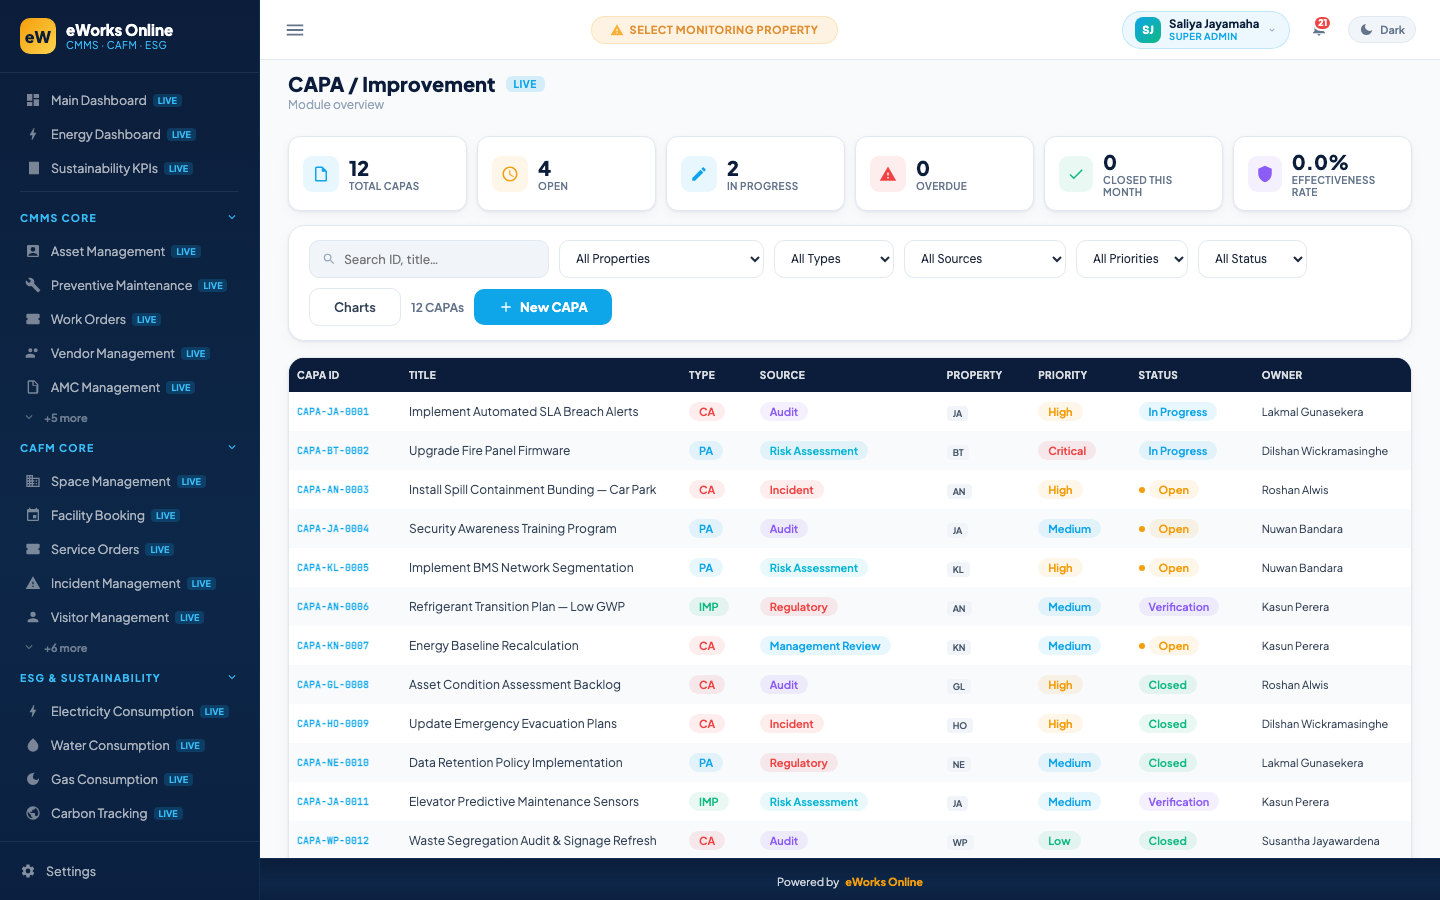Click Incident Management warning icon
The height and width of the screenshot is (900, 1440).
[x=33, y=583]
